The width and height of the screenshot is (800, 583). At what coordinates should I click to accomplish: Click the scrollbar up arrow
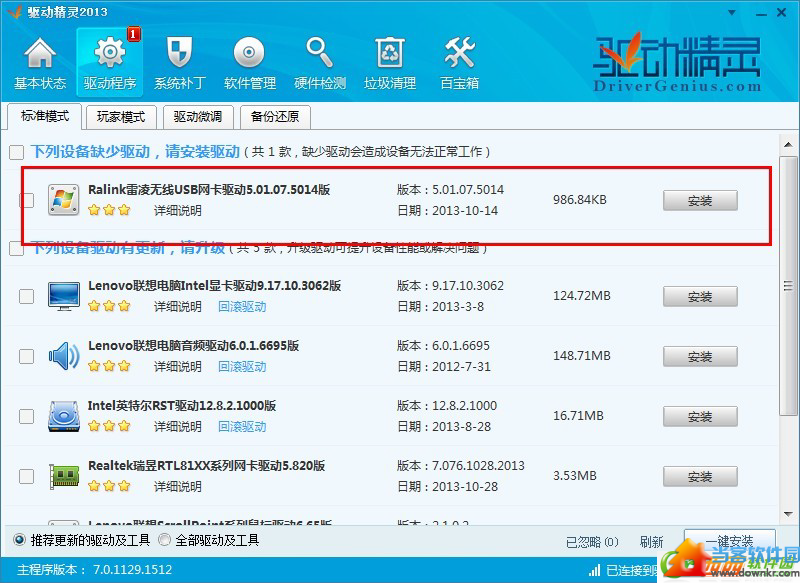point(788,145)
